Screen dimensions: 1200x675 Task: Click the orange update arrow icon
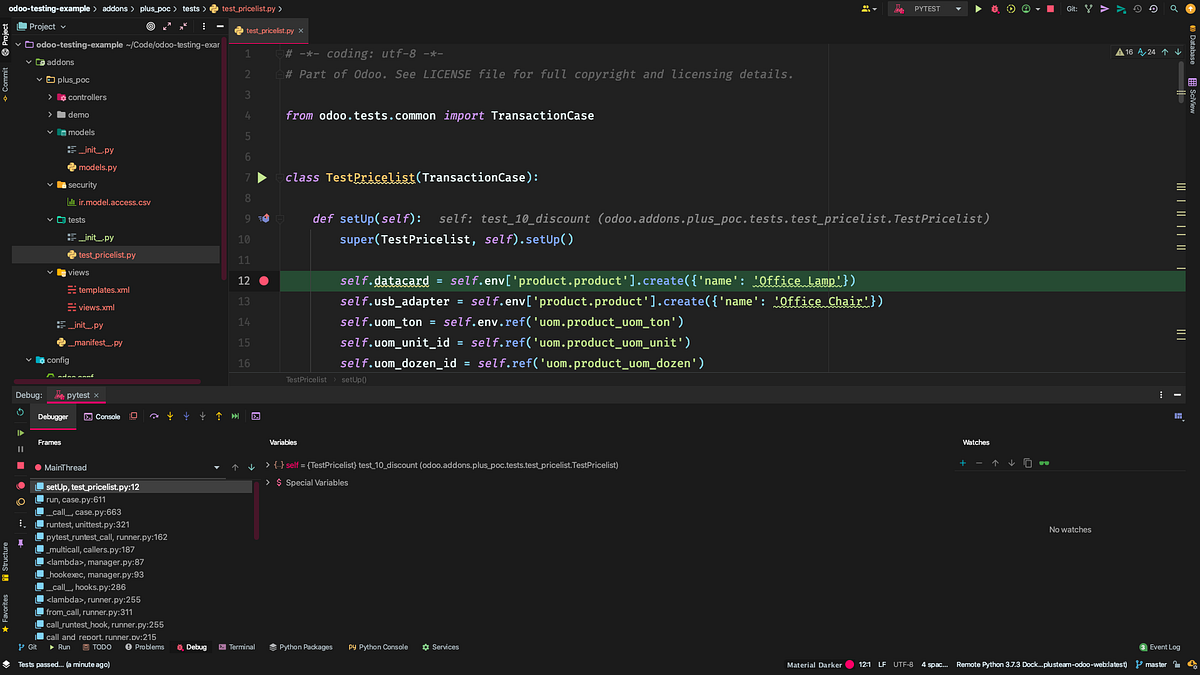tap(1190, 9)
